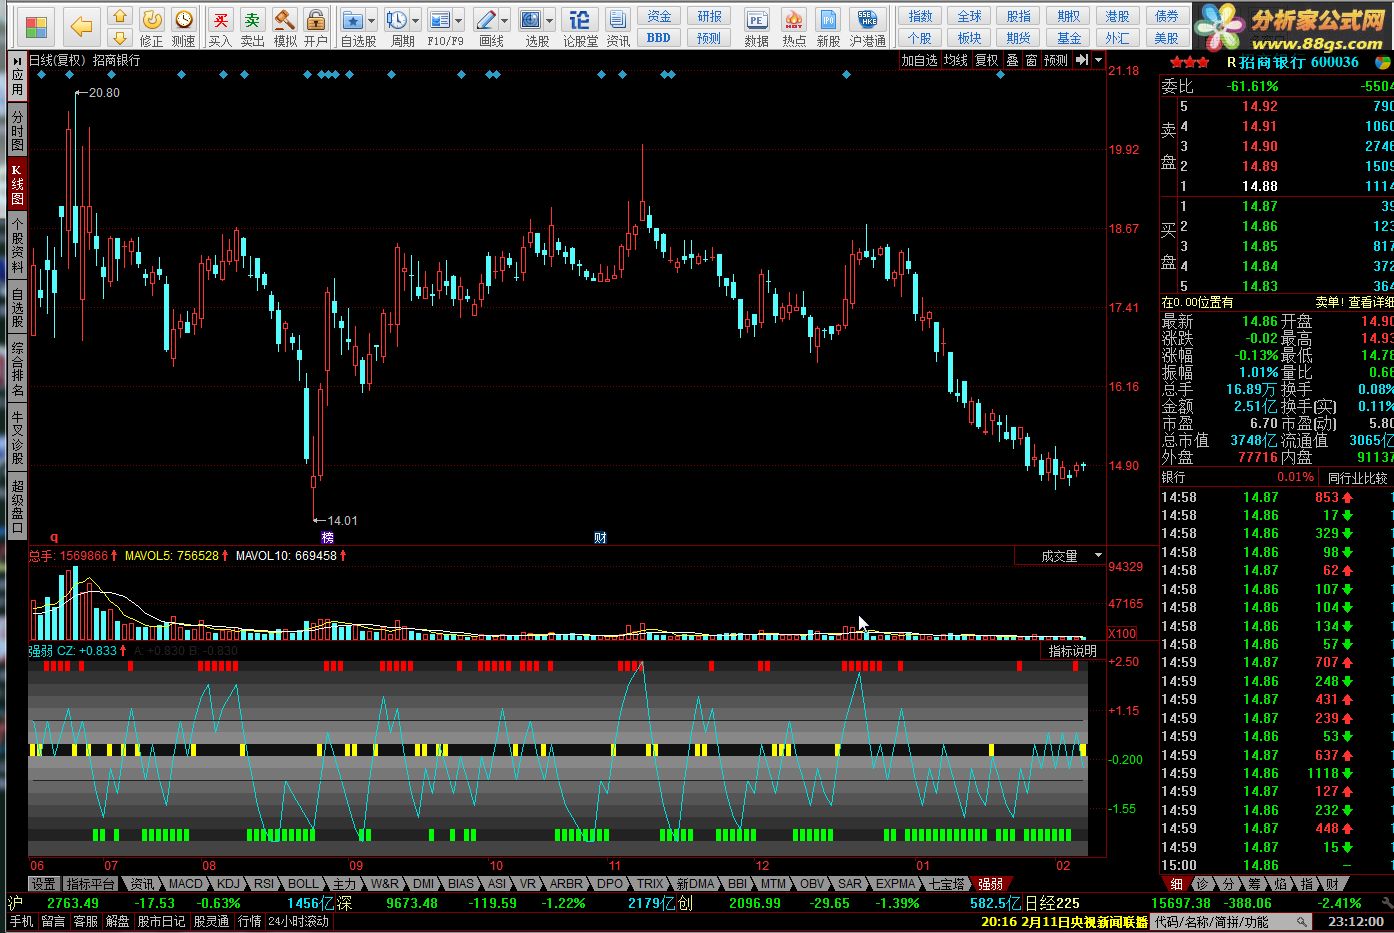Open the 测速 speed test tool

click(183, 27)
